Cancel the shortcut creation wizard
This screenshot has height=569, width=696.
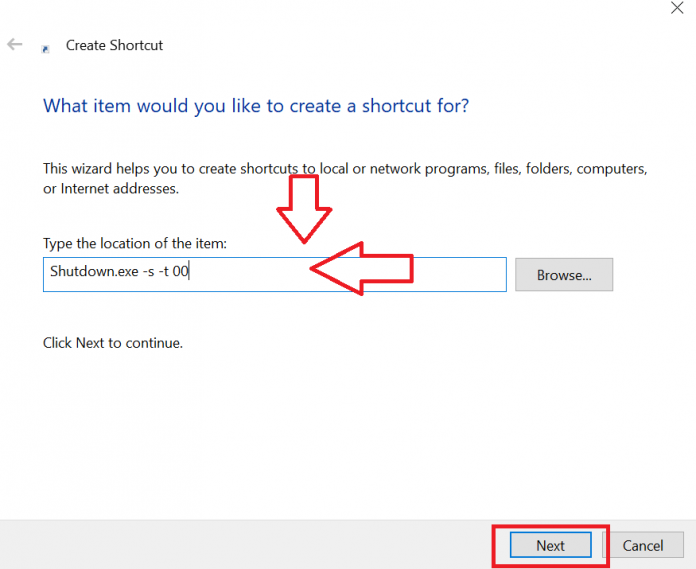[643, 545]
